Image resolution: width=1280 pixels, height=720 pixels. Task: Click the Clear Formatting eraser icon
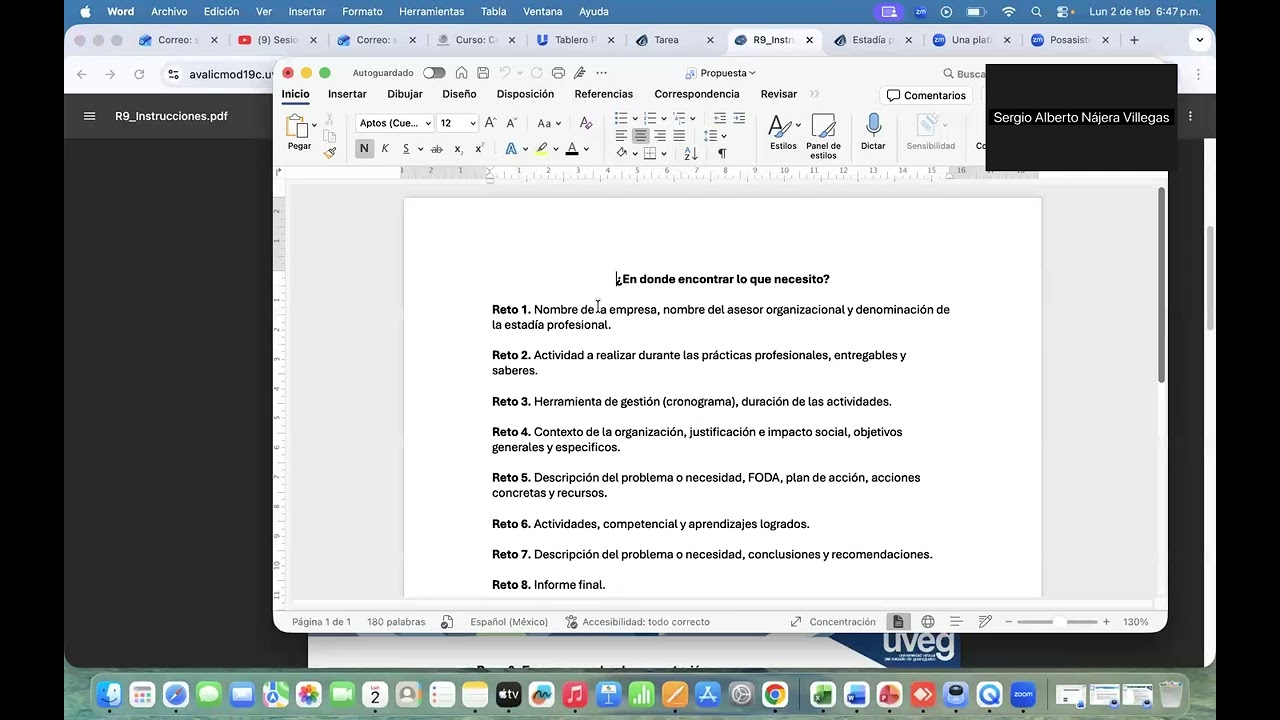pos(586,123)
